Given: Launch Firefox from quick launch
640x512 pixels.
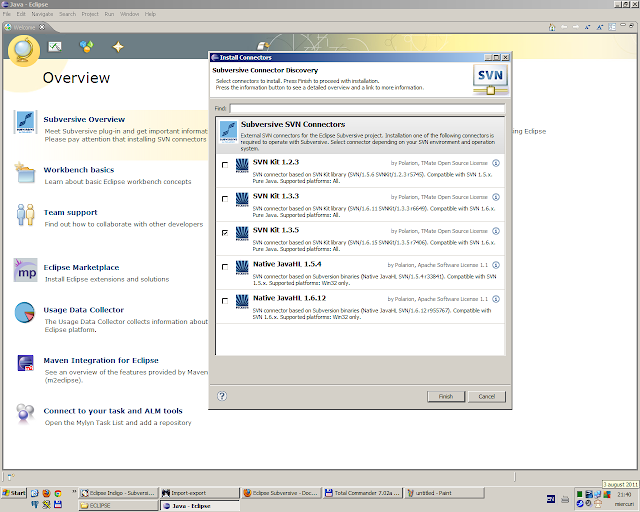Looking at the screenshot, I should 46,493.
